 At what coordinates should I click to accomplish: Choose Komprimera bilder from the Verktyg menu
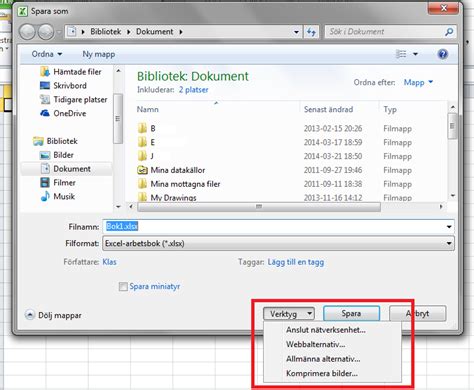tap(322, 373)
